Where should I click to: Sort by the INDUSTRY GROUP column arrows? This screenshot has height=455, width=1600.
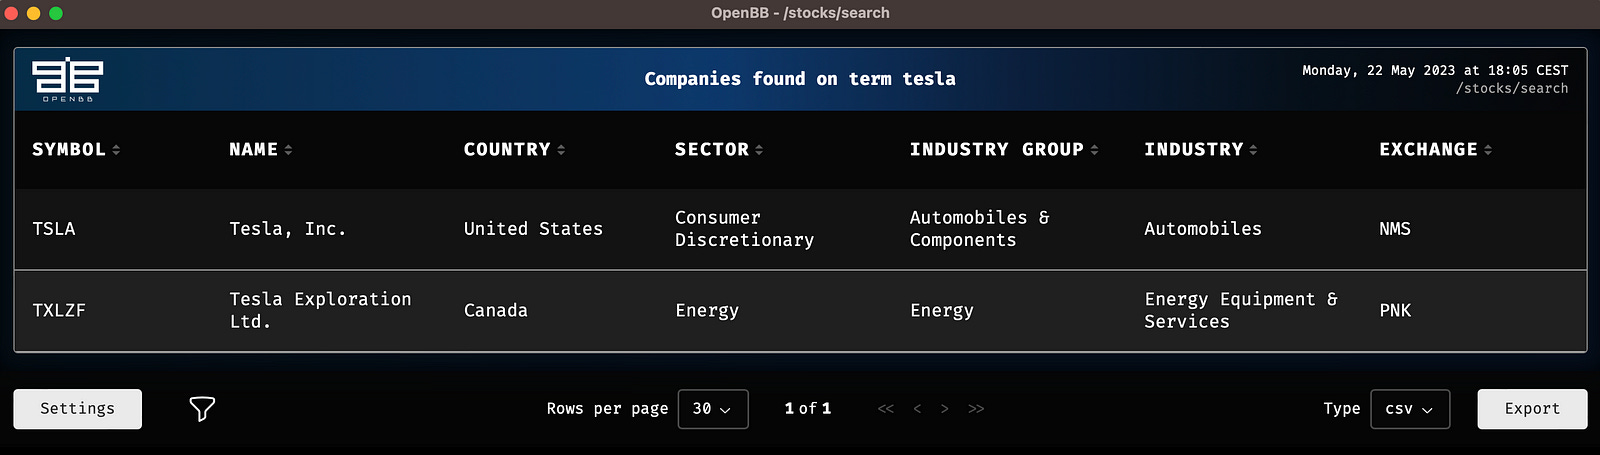pyautogui.click(x=1094, y=150)
